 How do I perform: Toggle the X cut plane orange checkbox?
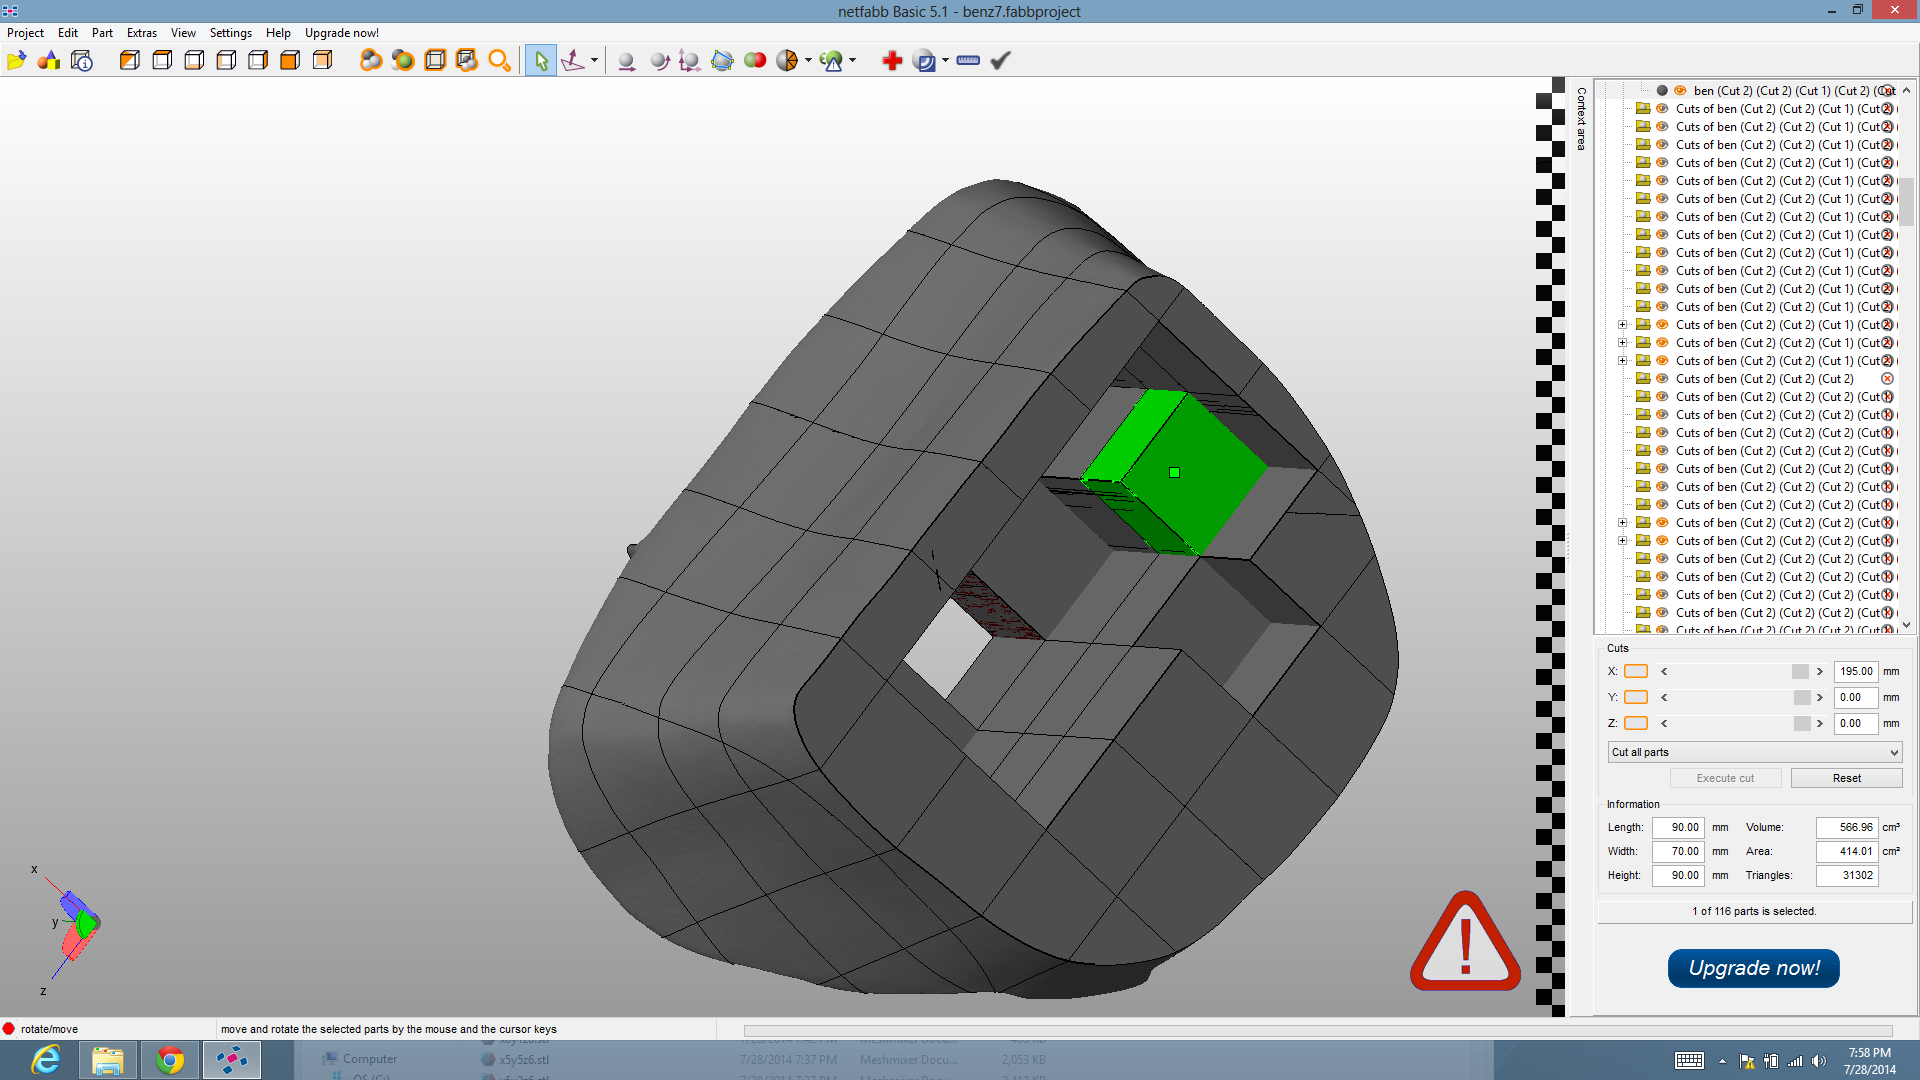(x=1636, y=672)
